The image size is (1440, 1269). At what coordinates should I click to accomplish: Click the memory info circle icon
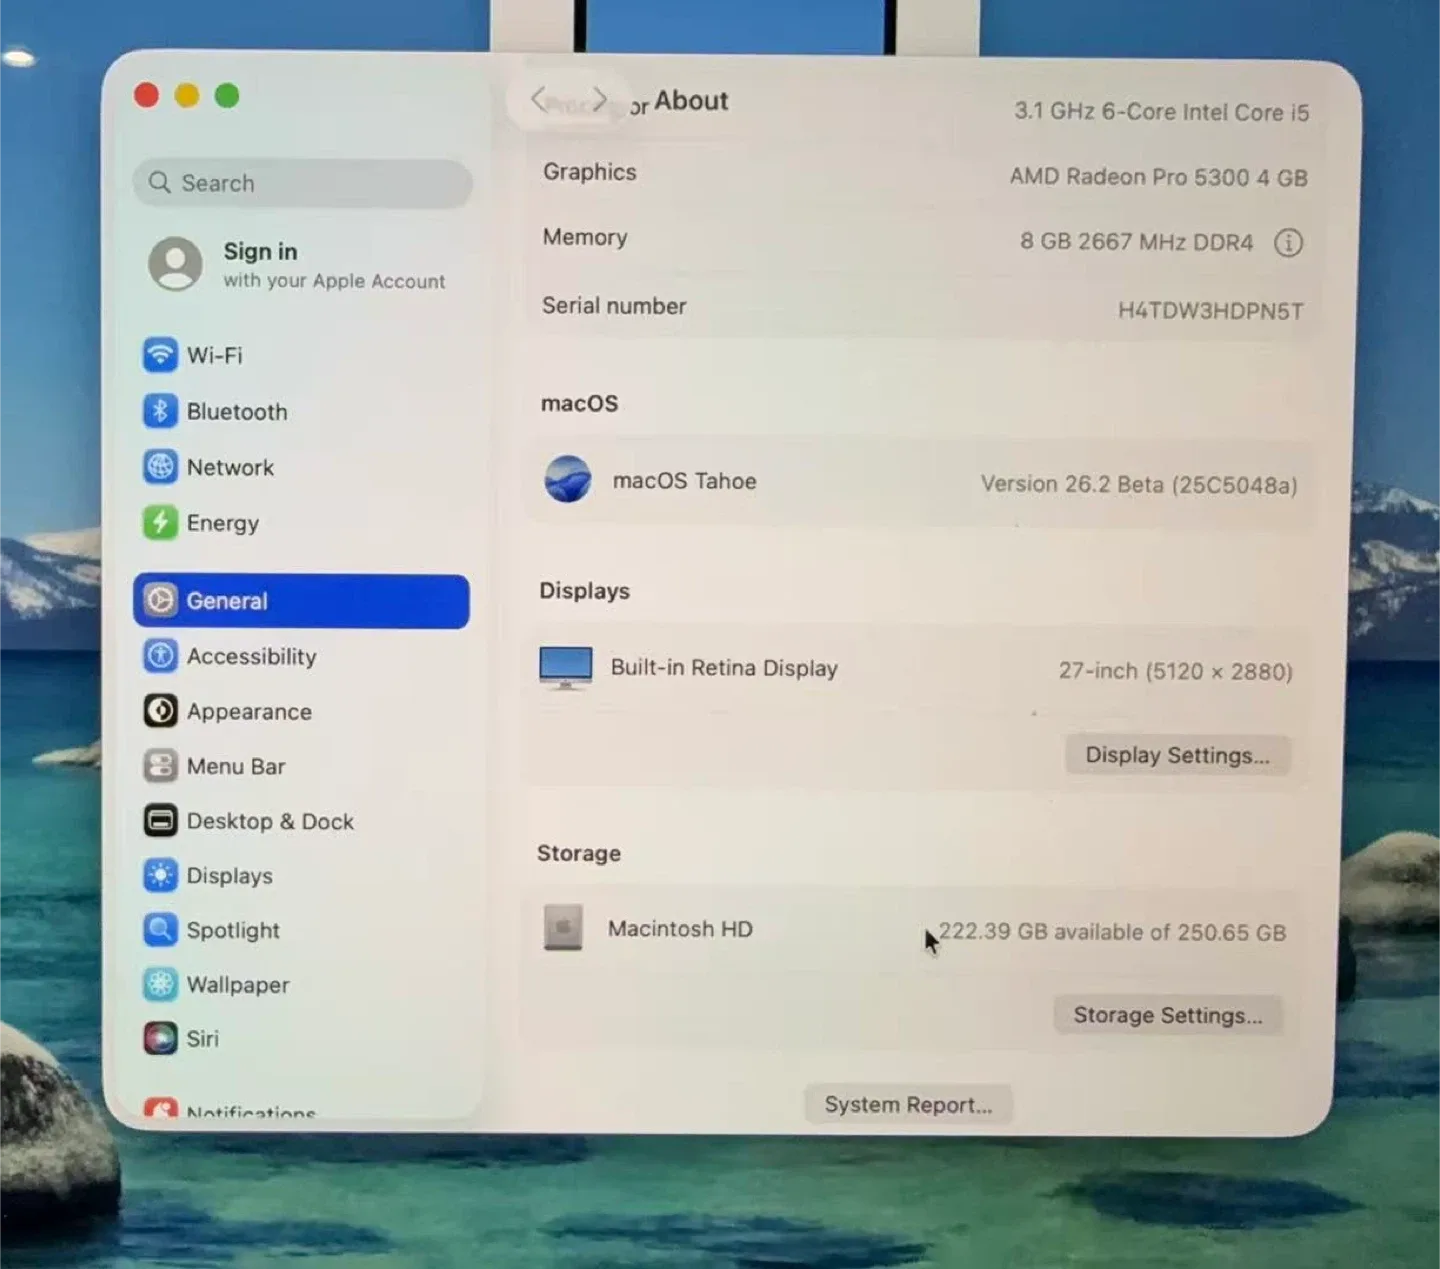coord(1289,242)
